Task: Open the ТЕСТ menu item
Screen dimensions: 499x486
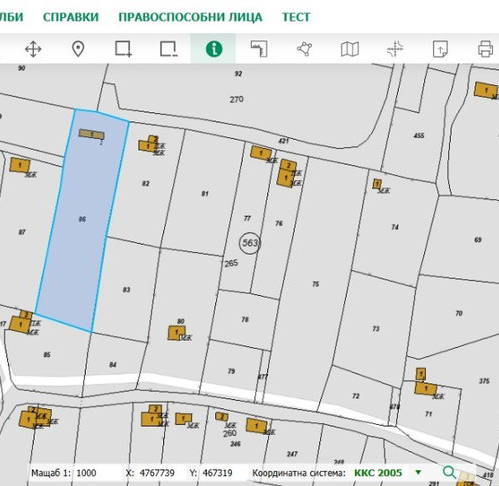Action: (x=296, y=17)
